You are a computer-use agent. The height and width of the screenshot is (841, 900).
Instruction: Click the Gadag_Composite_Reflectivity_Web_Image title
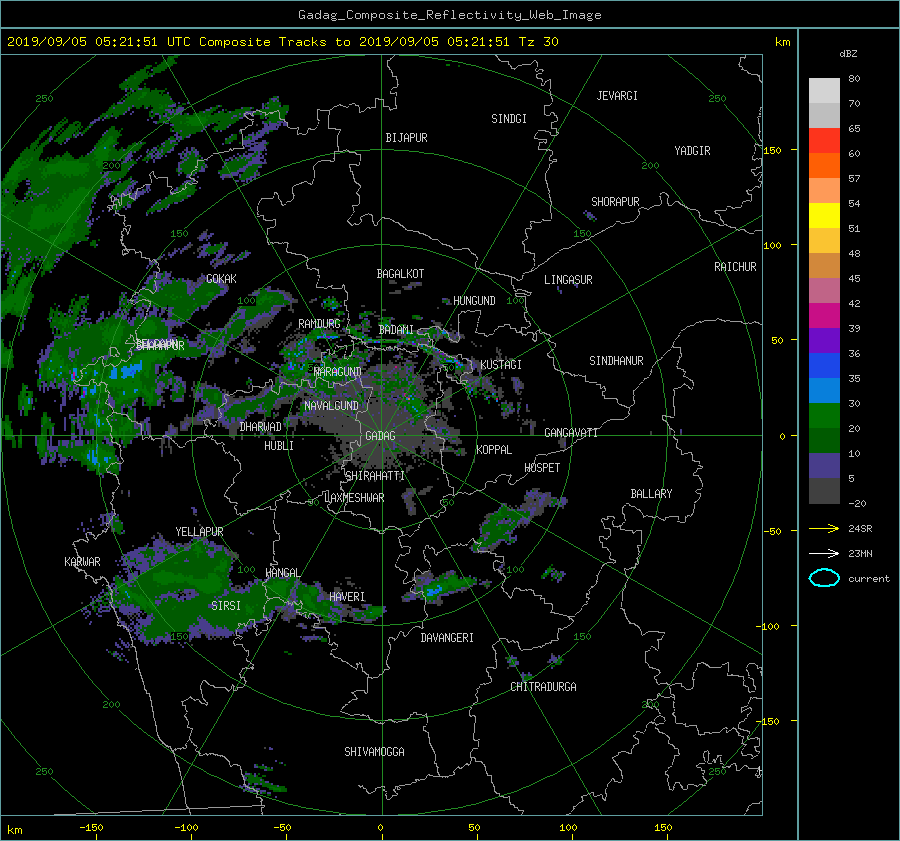tap(449, 15)
